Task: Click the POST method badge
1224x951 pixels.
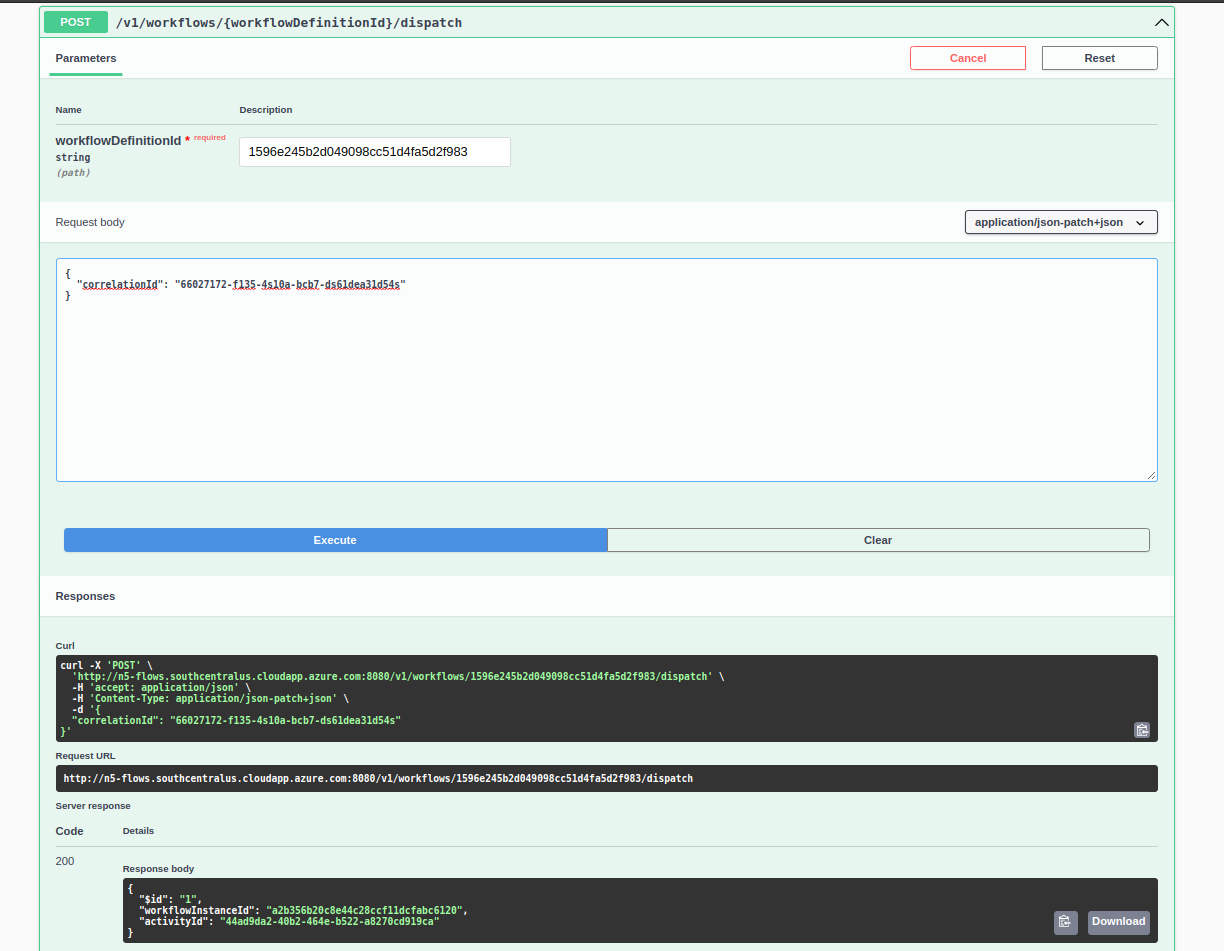Action: [x=75, y=22]
